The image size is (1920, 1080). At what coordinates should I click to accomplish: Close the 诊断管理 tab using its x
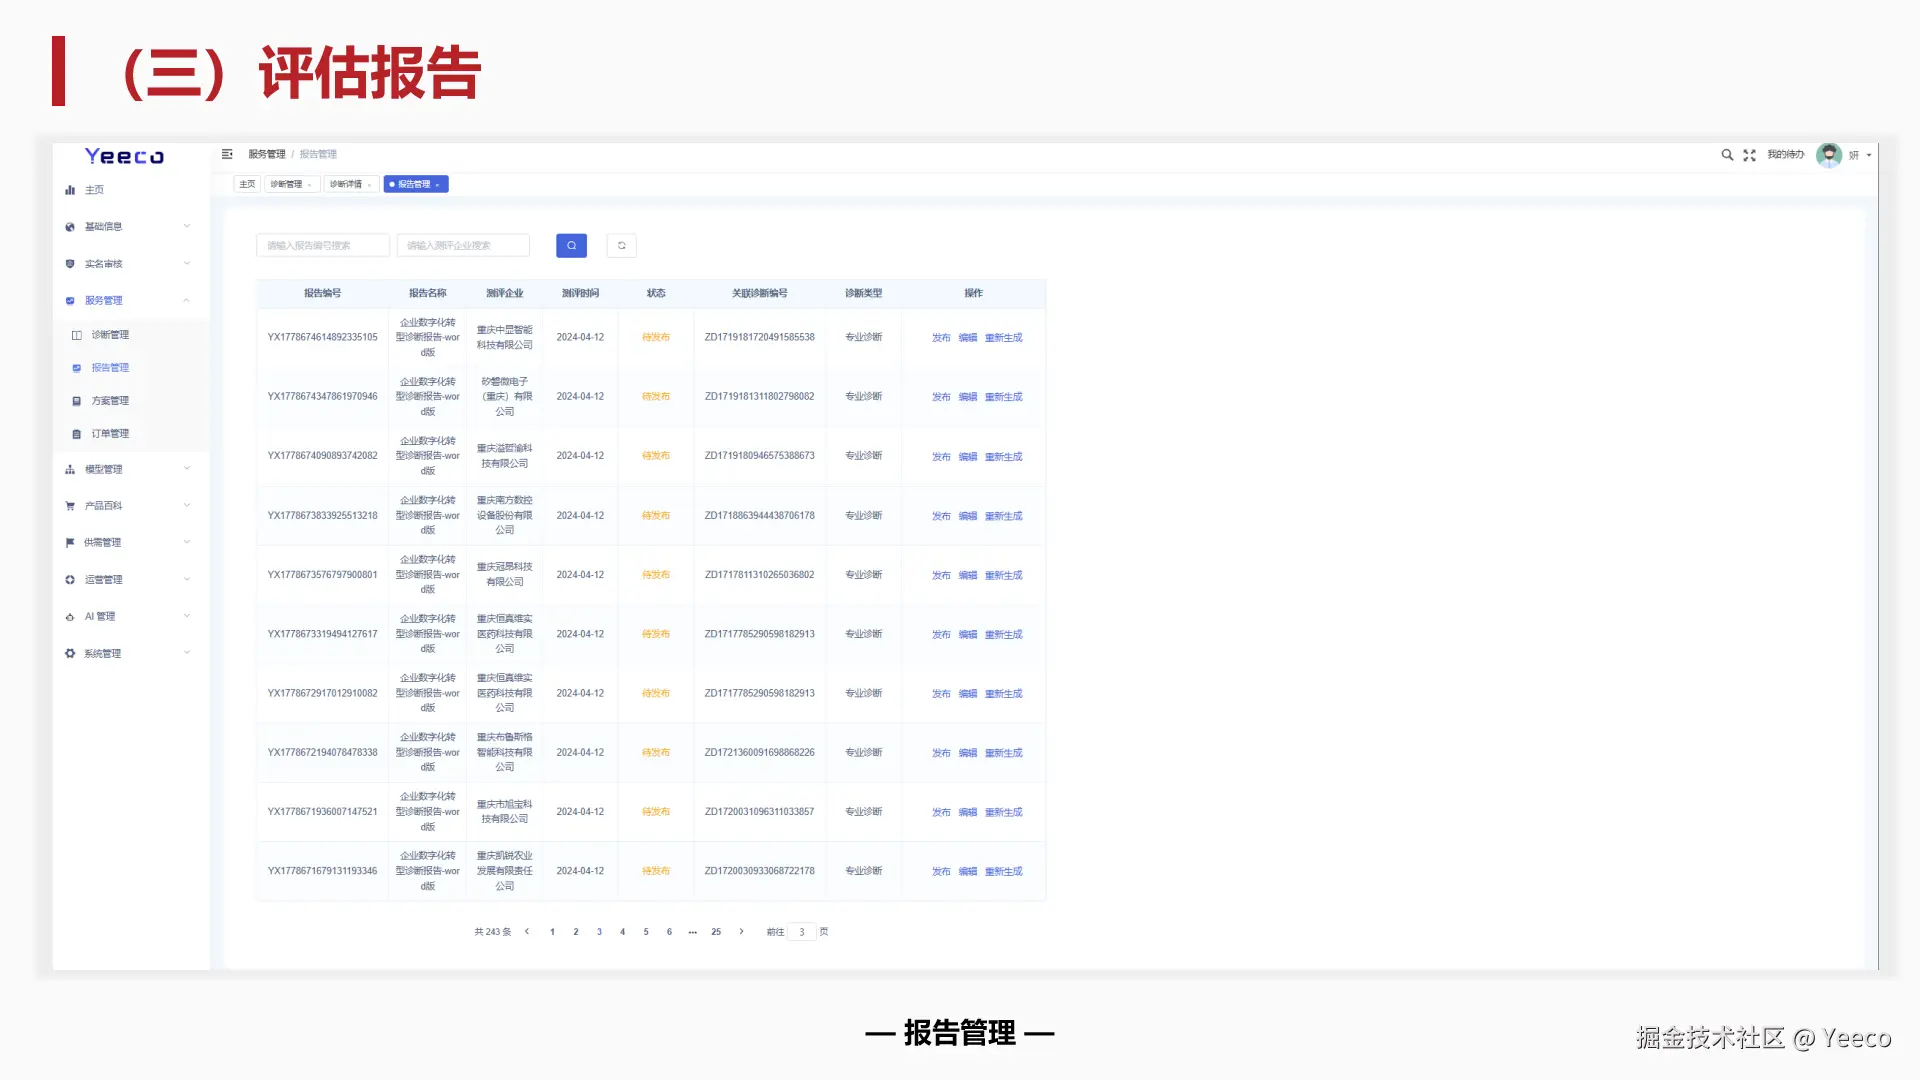[x=310, y=185]
